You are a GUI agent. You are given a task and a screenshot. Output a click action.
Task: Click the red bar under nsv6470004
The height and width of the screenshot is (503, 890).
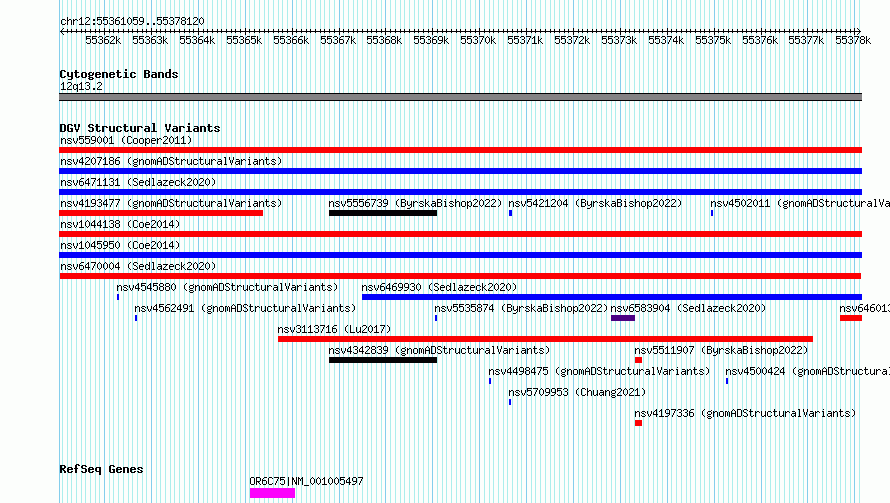[460, 276]
